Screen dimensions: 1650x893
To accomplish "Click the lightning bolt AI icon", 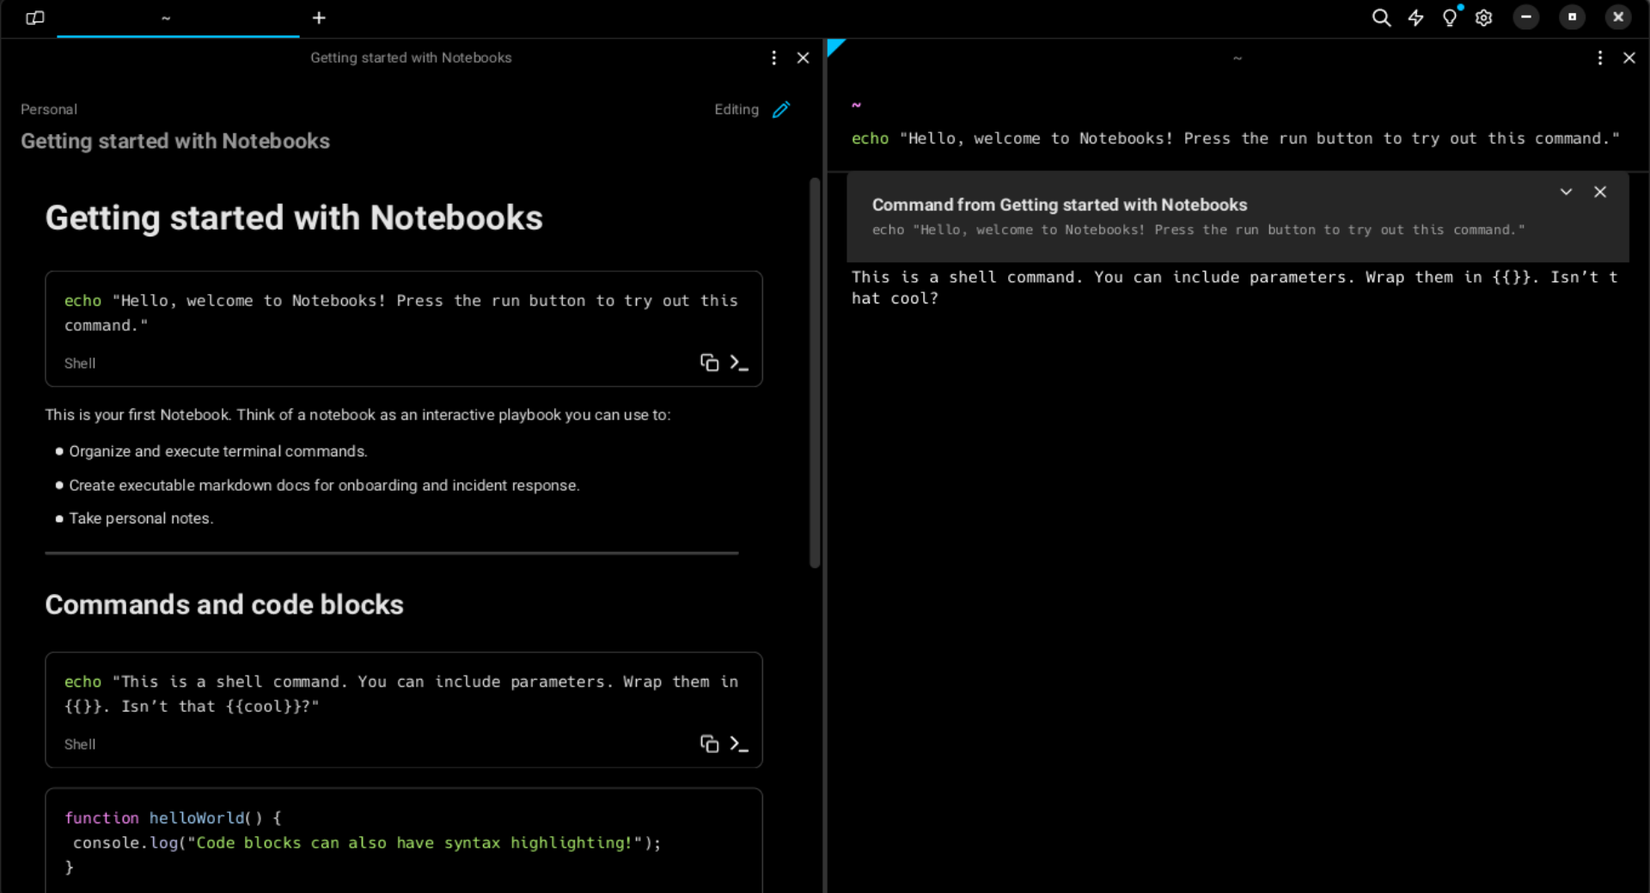I will click(1416, 18).
